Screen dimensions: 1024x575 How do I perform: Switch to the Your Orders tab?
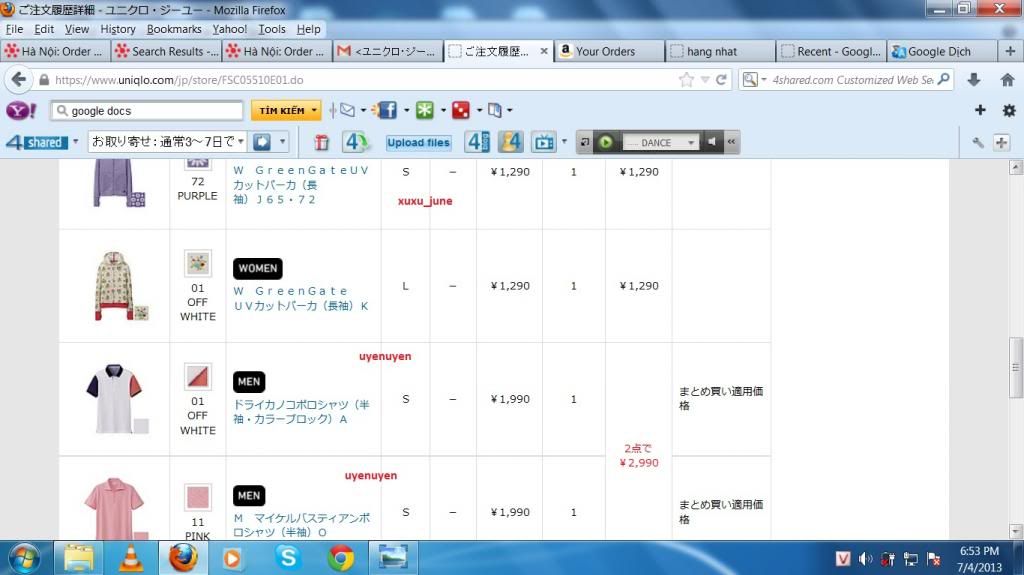tap(609, 51)
